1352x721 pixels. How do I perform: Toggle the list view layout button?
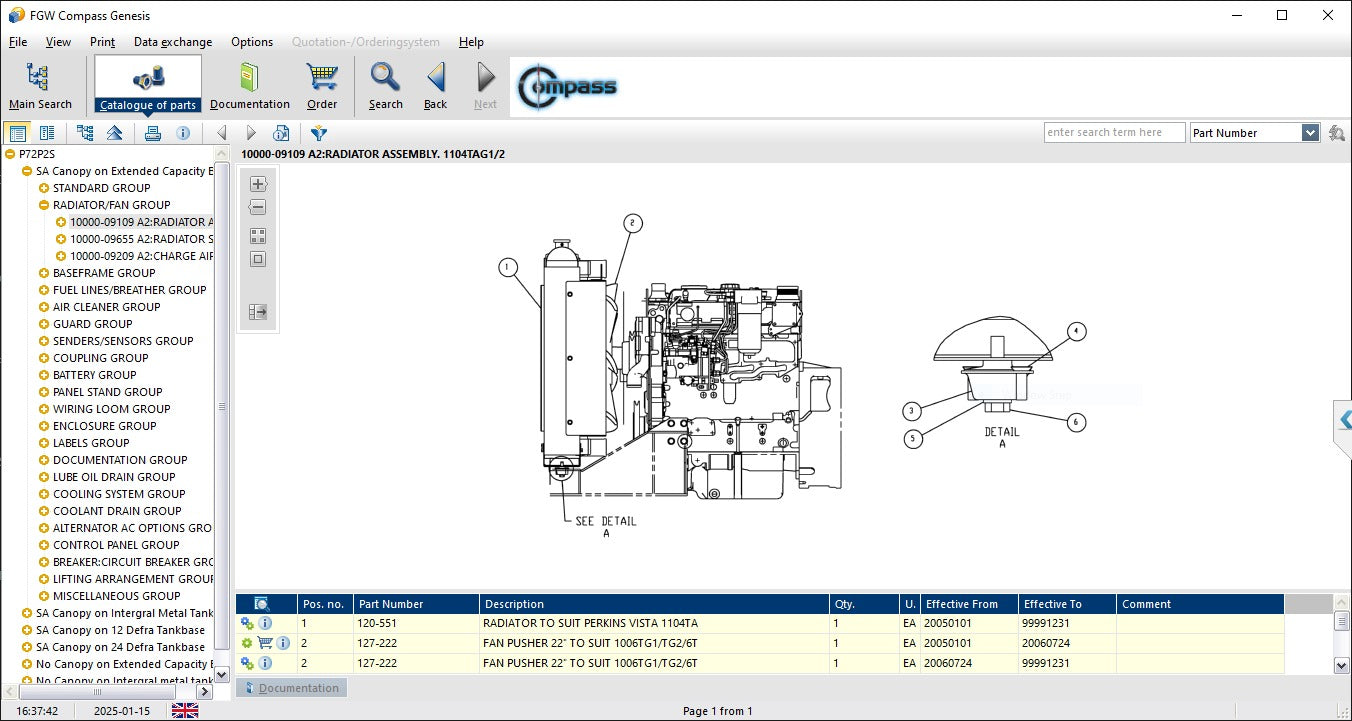[18, 133]
